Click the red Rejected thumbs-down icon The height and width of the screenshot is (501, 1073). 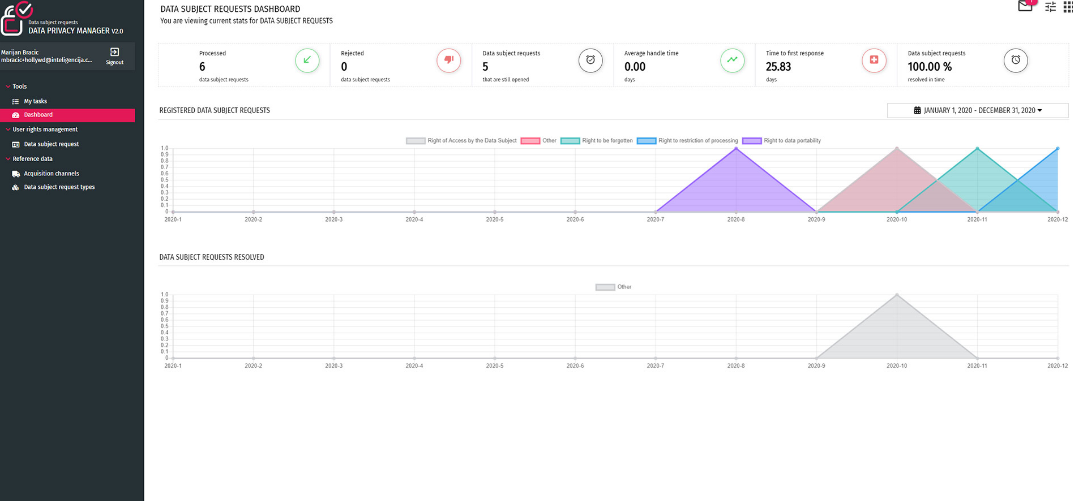pos(449,60)
